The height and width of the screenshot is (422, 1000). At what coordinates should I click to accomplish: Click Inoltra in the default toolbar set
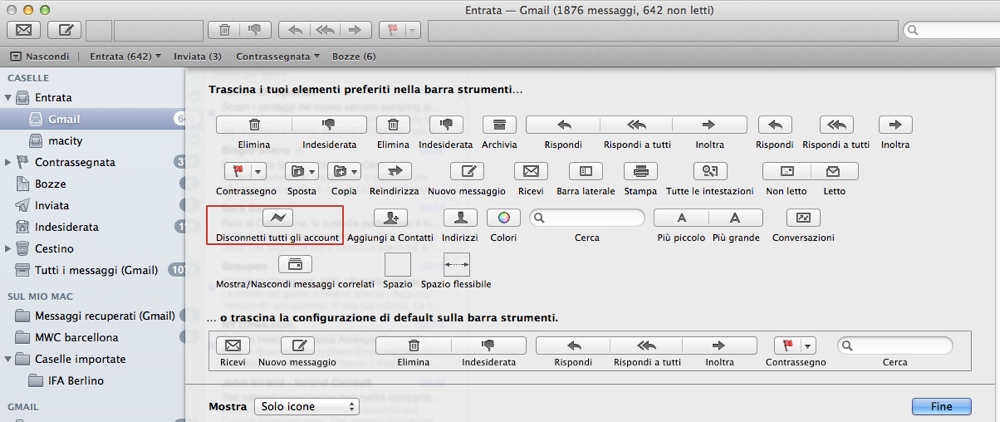click(719, 346)
